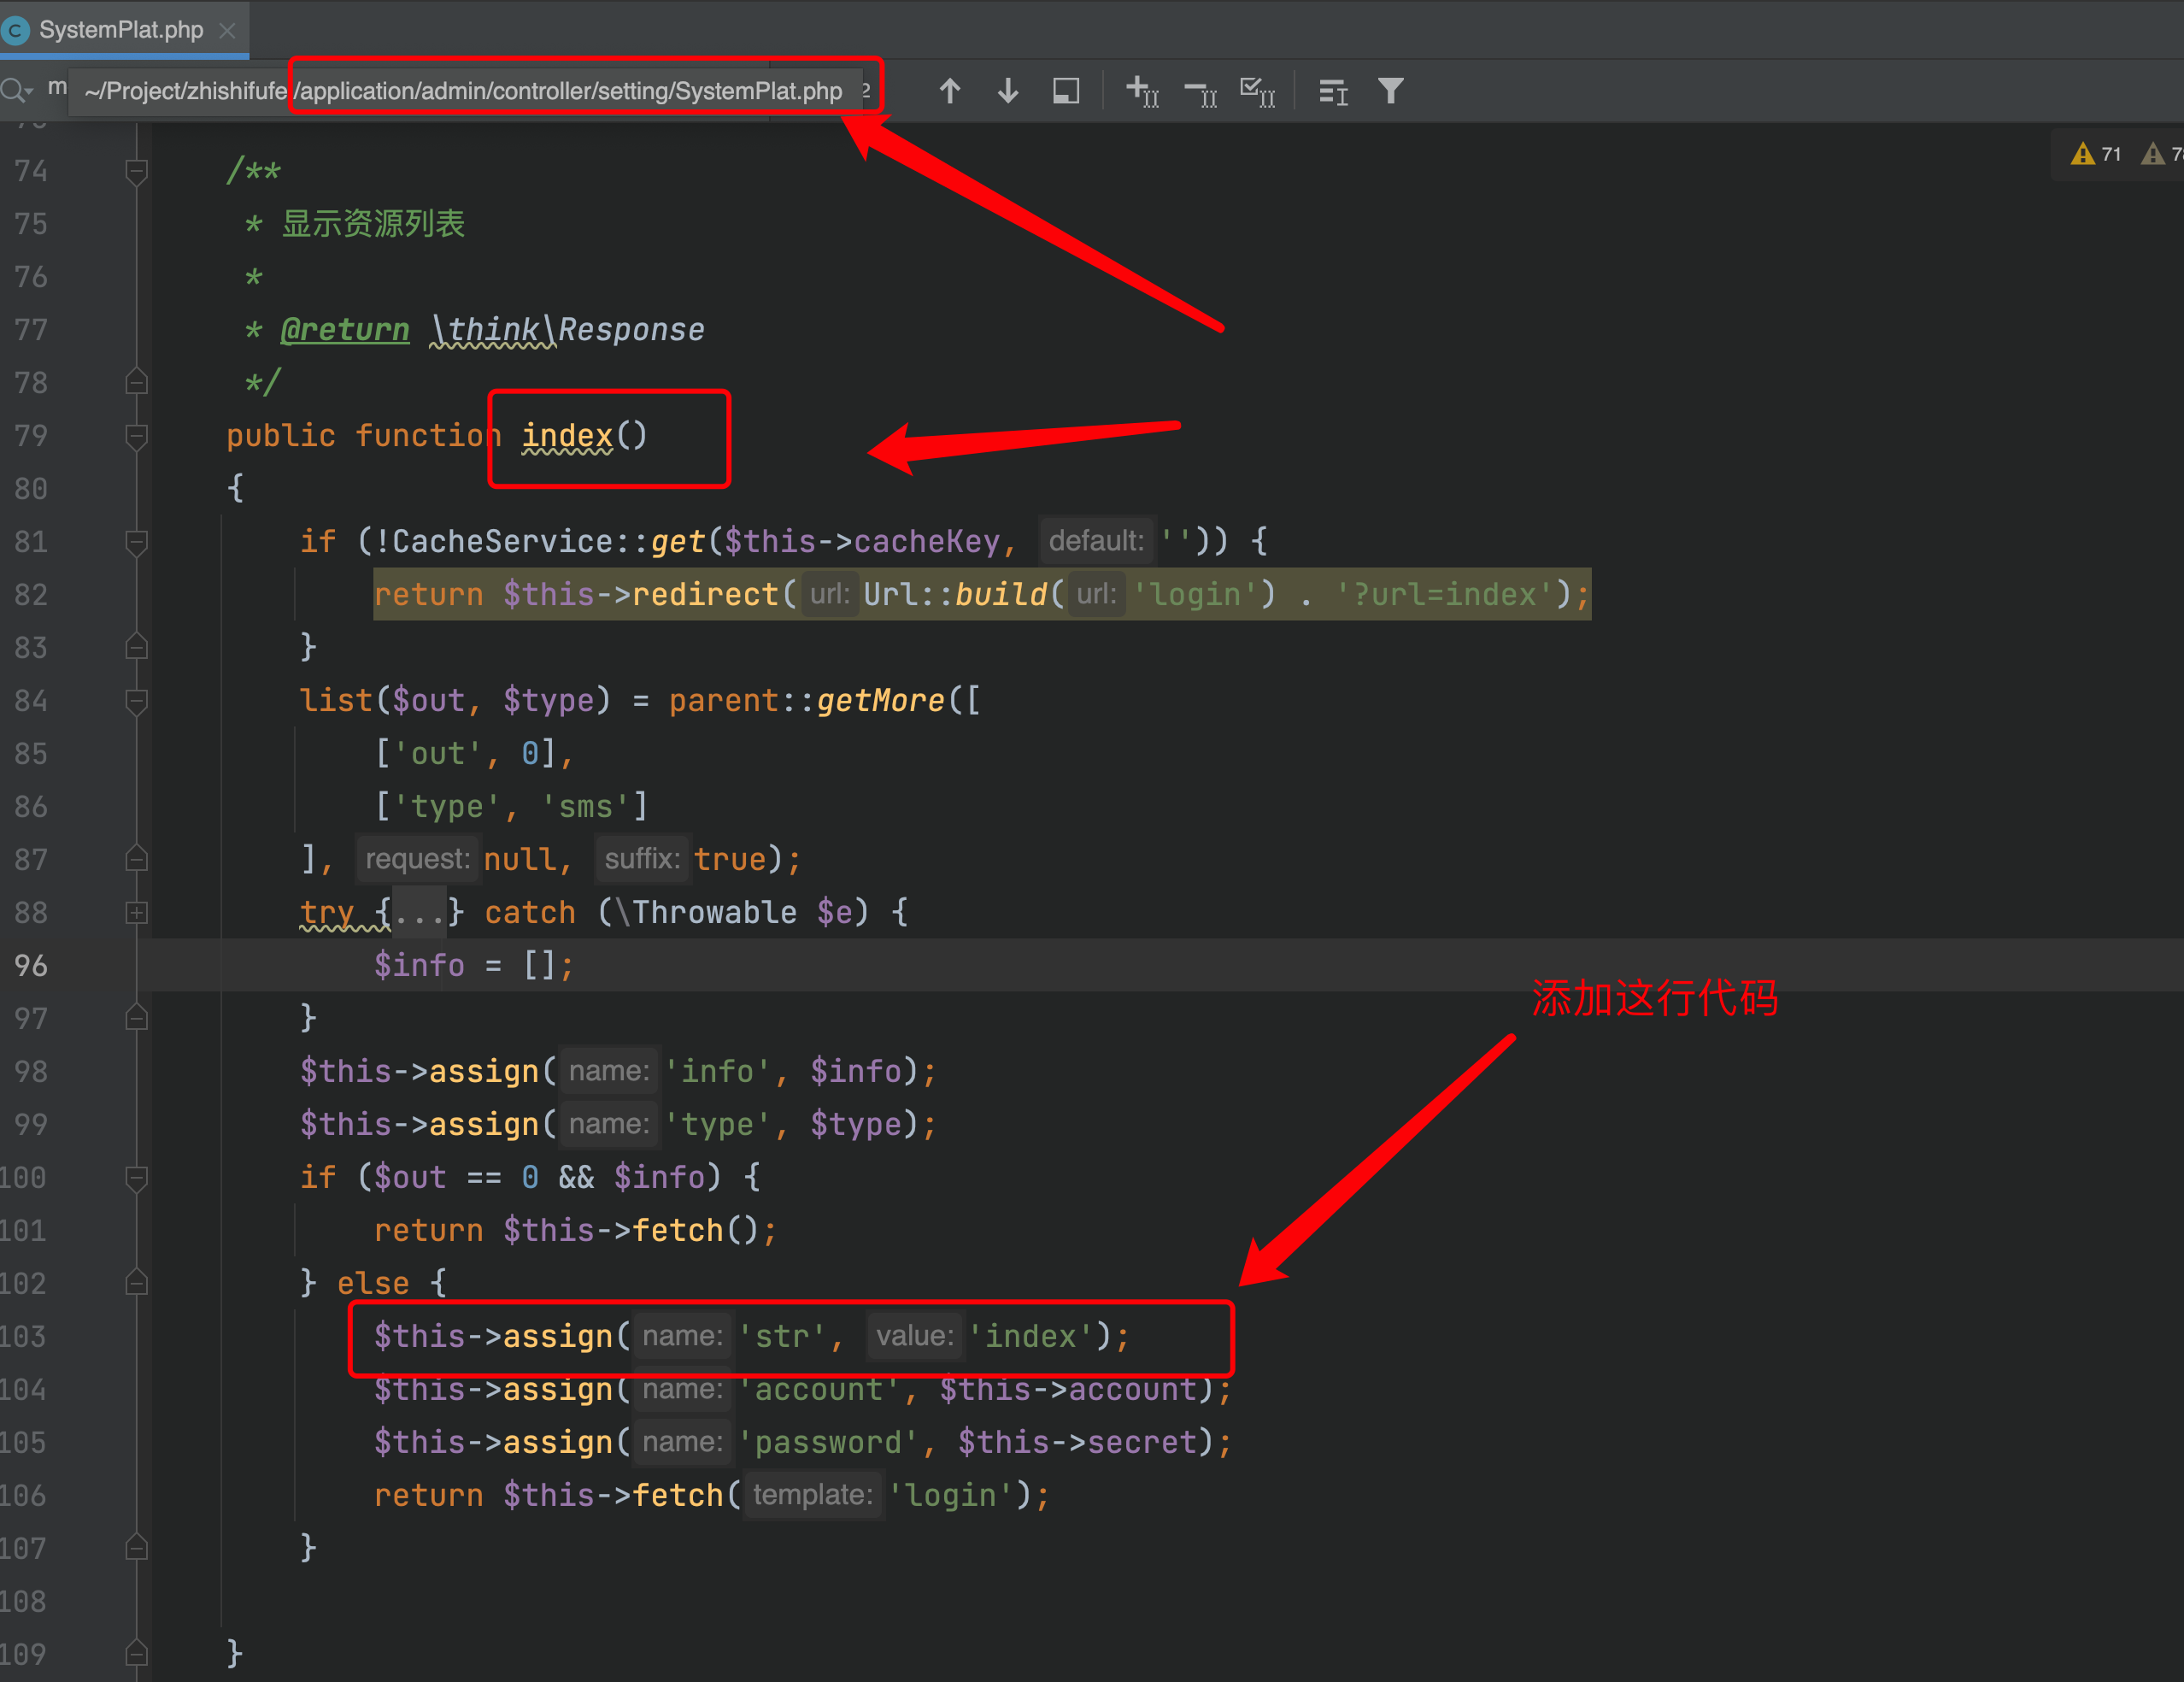Screen dimensions: 2184x1682
Task: Click fold end marker at line 83
Action: click(137, 647)
